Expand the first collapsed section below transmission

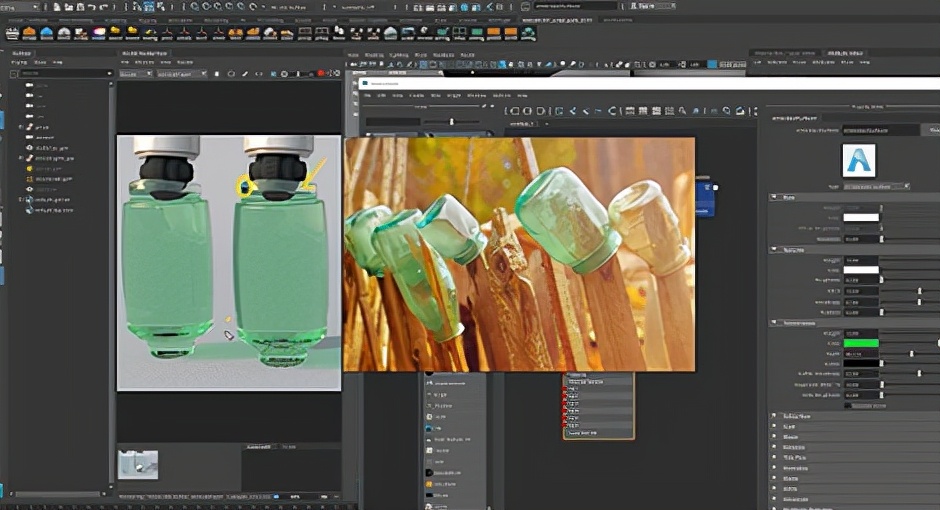tap(776, 416)
